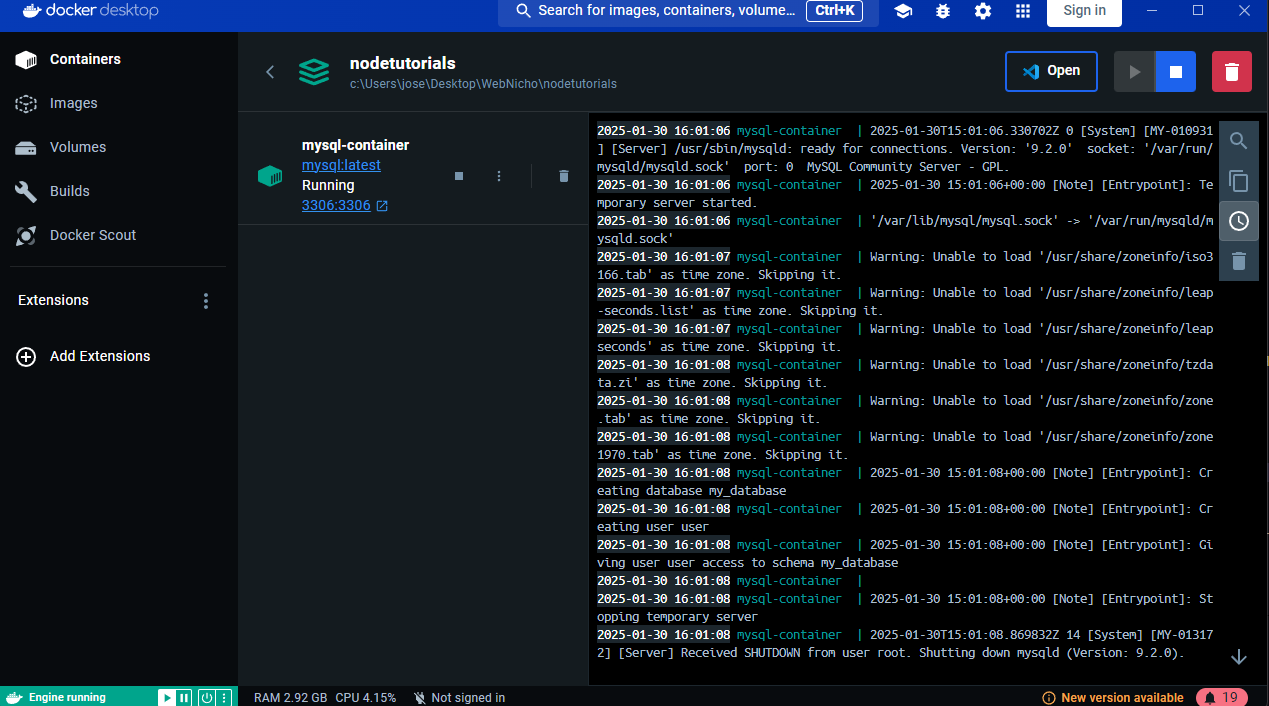Focus the search images, containers, volumes field
The width and height of the screenshot is (1269, 706).
click(689, 11)
